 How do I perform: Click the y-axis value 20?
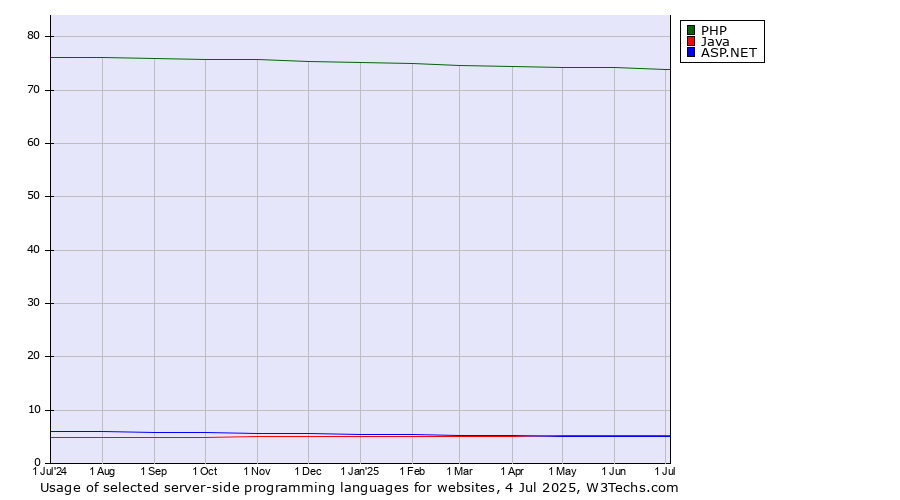click(33, 356)
